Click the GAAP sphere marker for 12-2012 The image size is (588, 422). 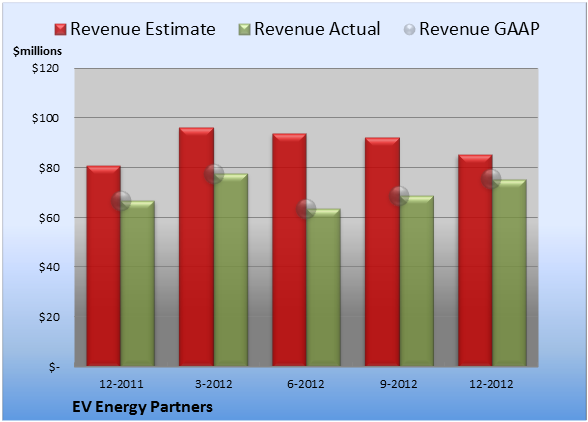[x=491, y=179]
